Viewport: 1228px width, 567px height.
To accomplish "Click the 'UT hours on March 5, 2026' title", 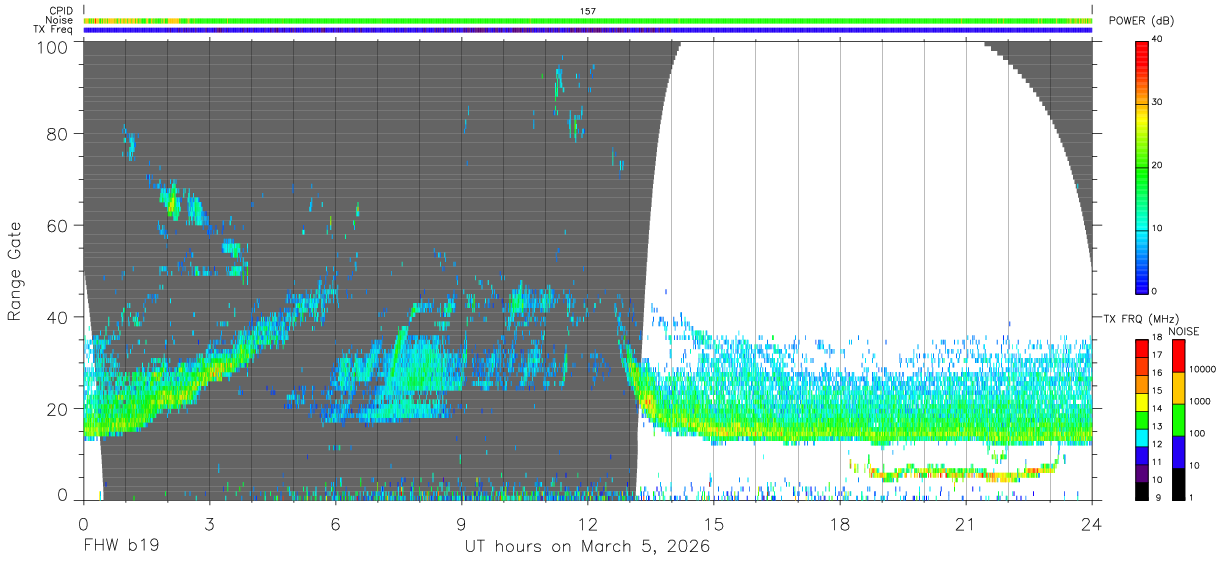I will click(x=587, y=548).
